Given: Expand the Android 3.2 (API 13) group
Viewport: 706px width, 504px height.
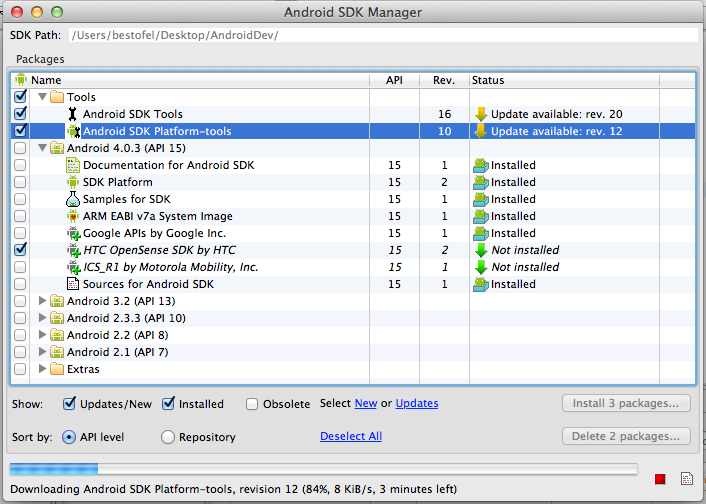Looking at the screenshot, I should pyautogui.click(x=42, y=301).
